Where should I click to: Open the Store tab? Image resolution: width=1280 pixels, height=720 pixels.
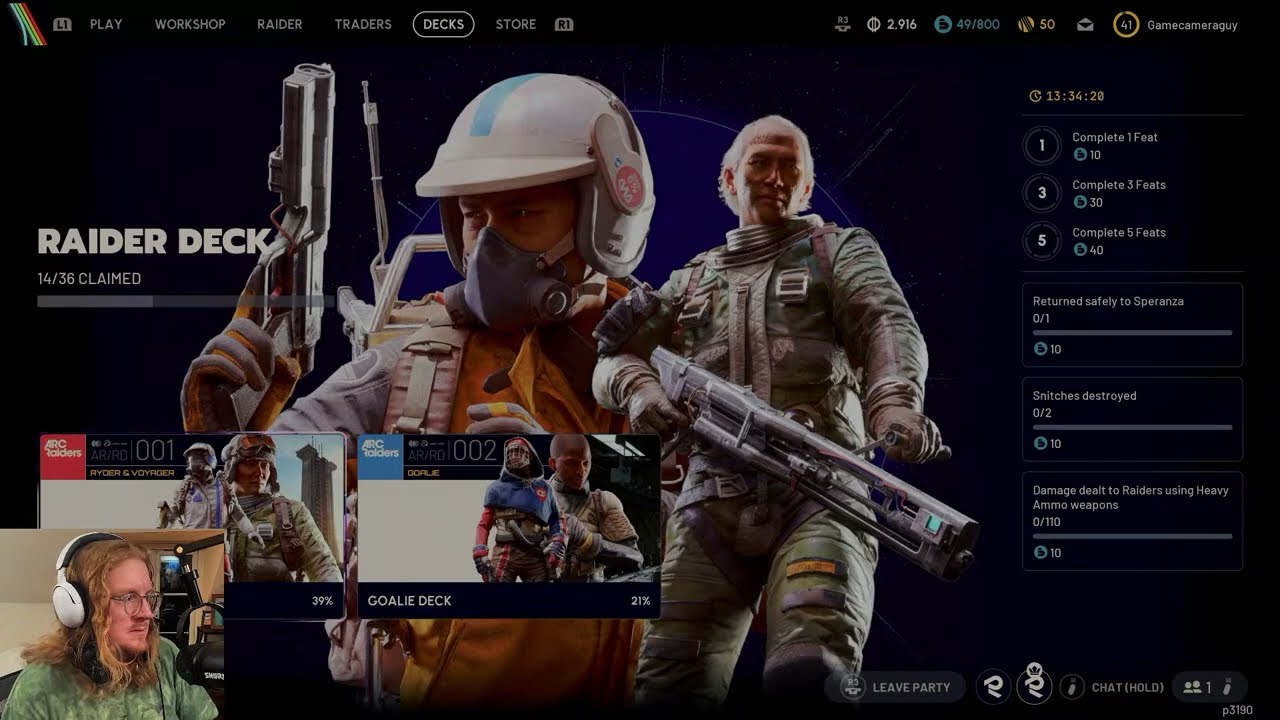(516, 24)
